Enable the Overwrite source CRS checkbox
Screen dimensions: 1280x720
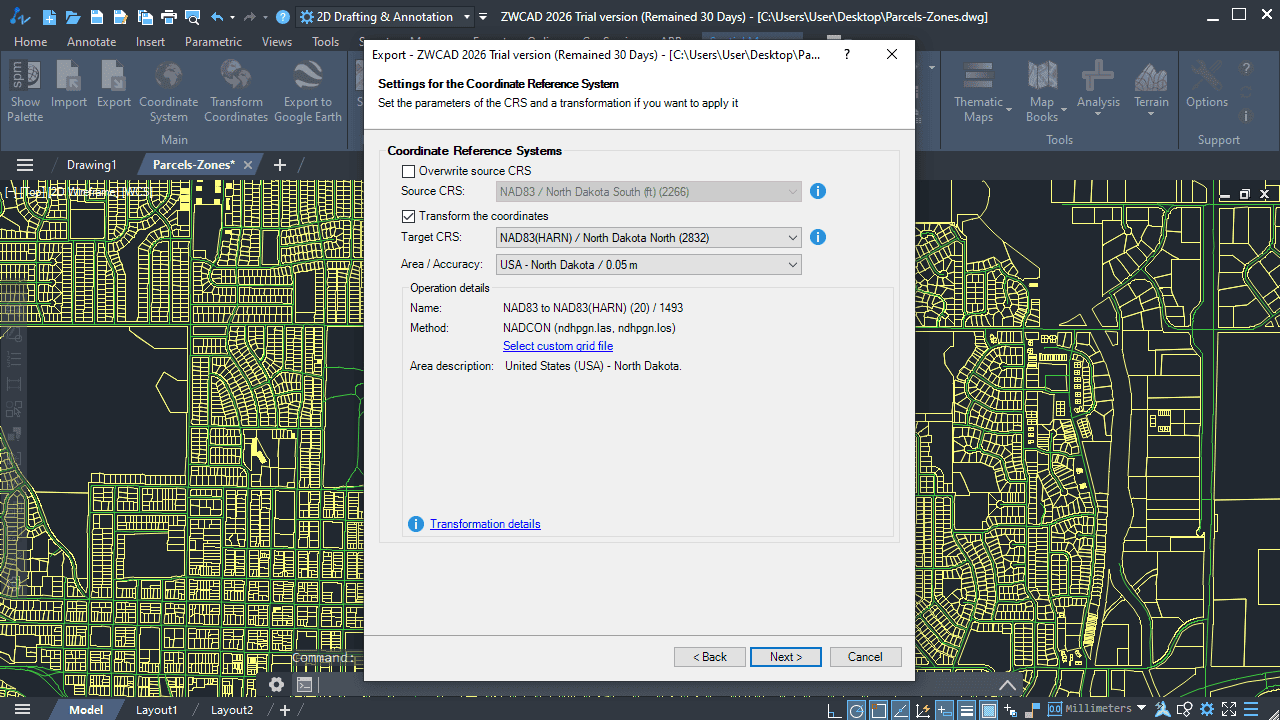(408, 171)
